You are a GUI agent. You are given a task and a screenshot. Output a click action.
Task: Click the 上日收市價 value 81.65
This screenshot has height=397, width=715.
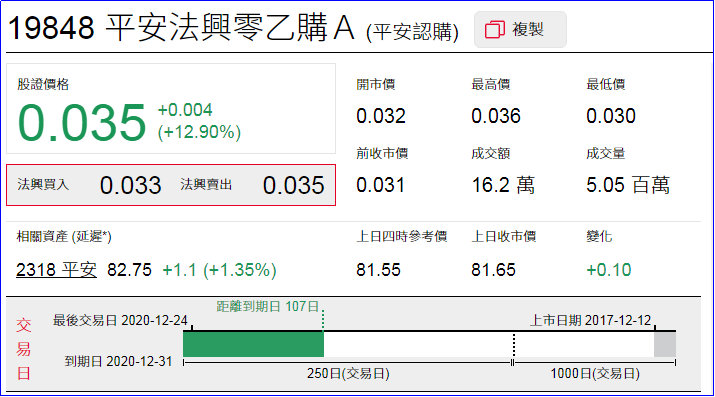coord(493,270)
